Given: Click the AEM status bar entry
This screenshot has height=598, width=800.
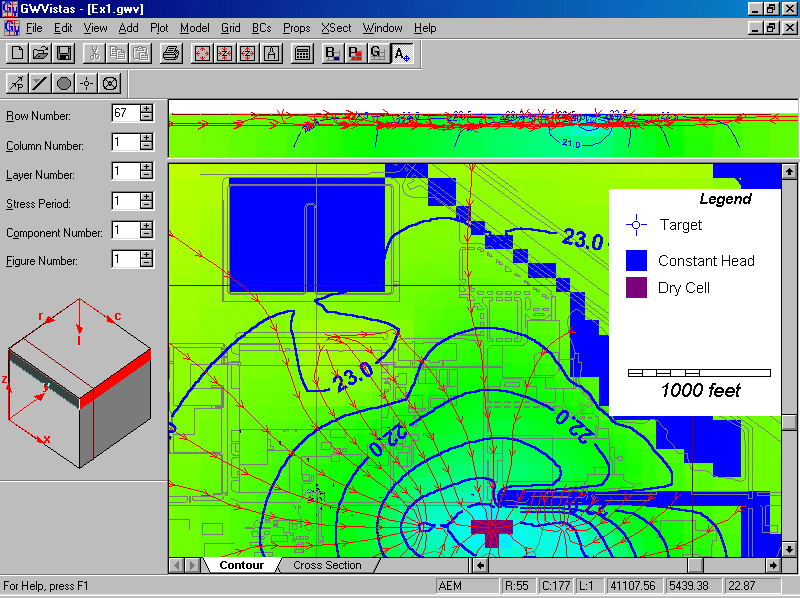Looking at the screenshot, I should (x=467, y=586).
